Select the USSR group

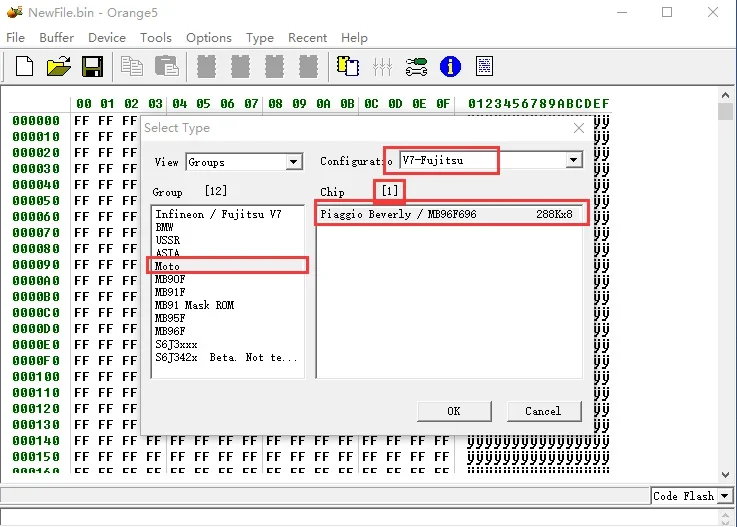(227, 240)
